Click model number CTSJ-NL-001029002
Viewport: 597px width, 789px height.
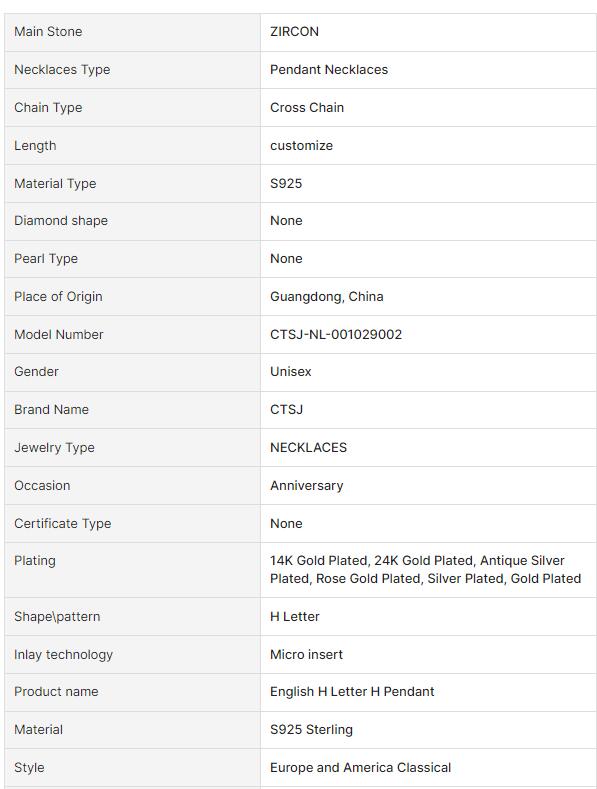point(336,335)
